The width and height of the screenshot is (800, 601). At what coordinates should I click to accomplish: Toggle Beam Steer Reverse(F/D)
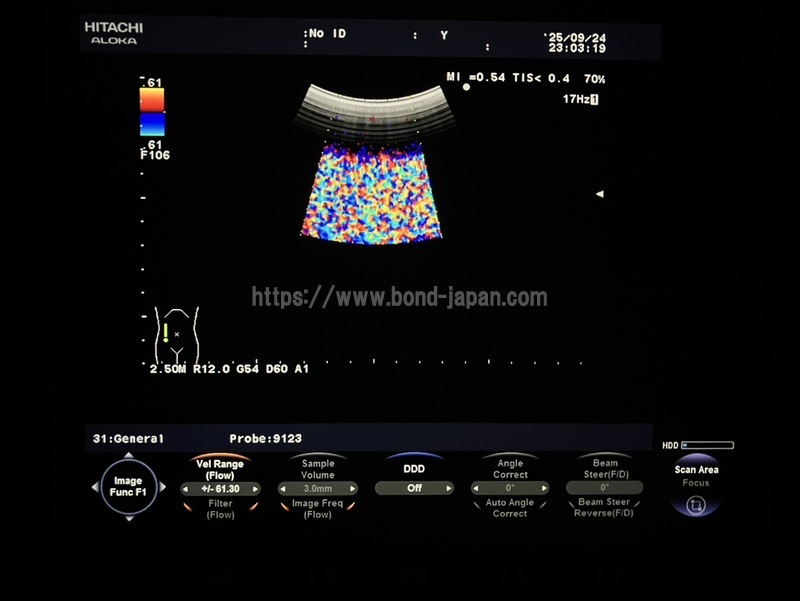pyautogui.click(x=604, y=508)
